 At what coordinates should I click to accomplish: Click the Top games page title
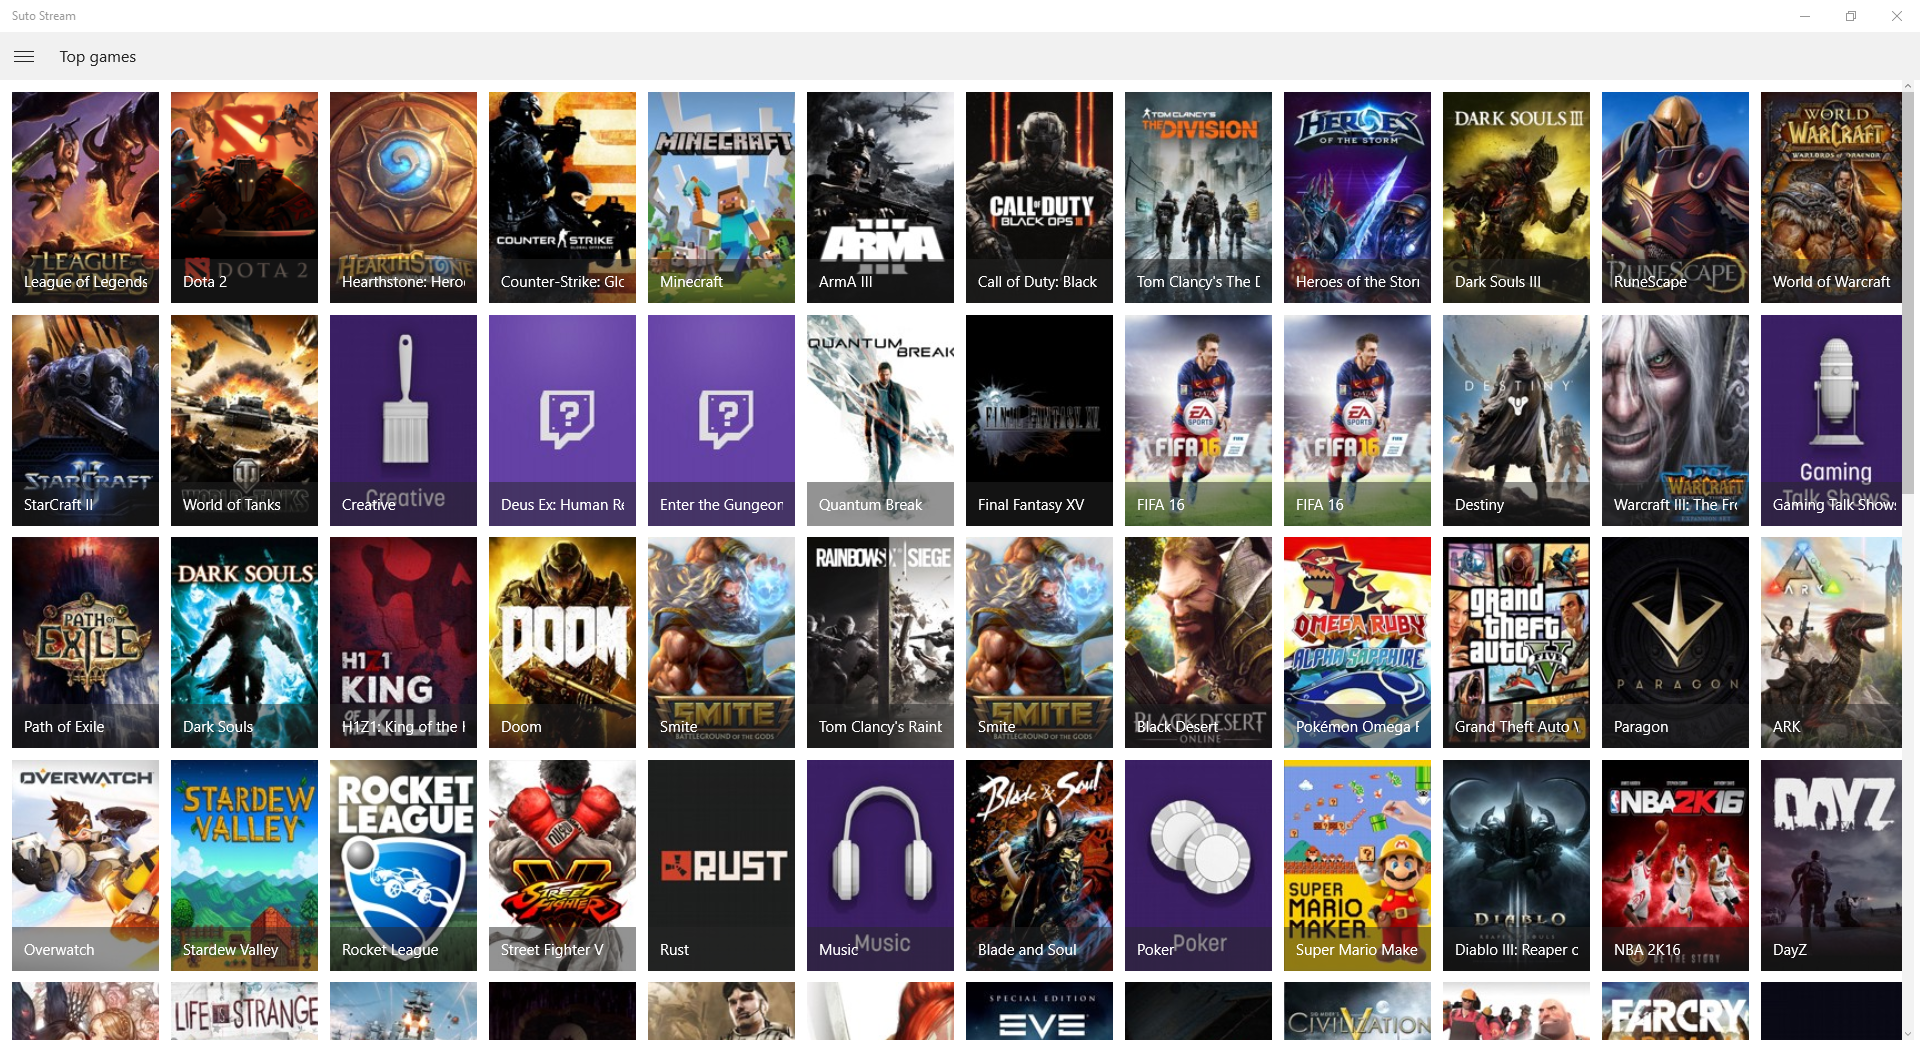(98, 57)
